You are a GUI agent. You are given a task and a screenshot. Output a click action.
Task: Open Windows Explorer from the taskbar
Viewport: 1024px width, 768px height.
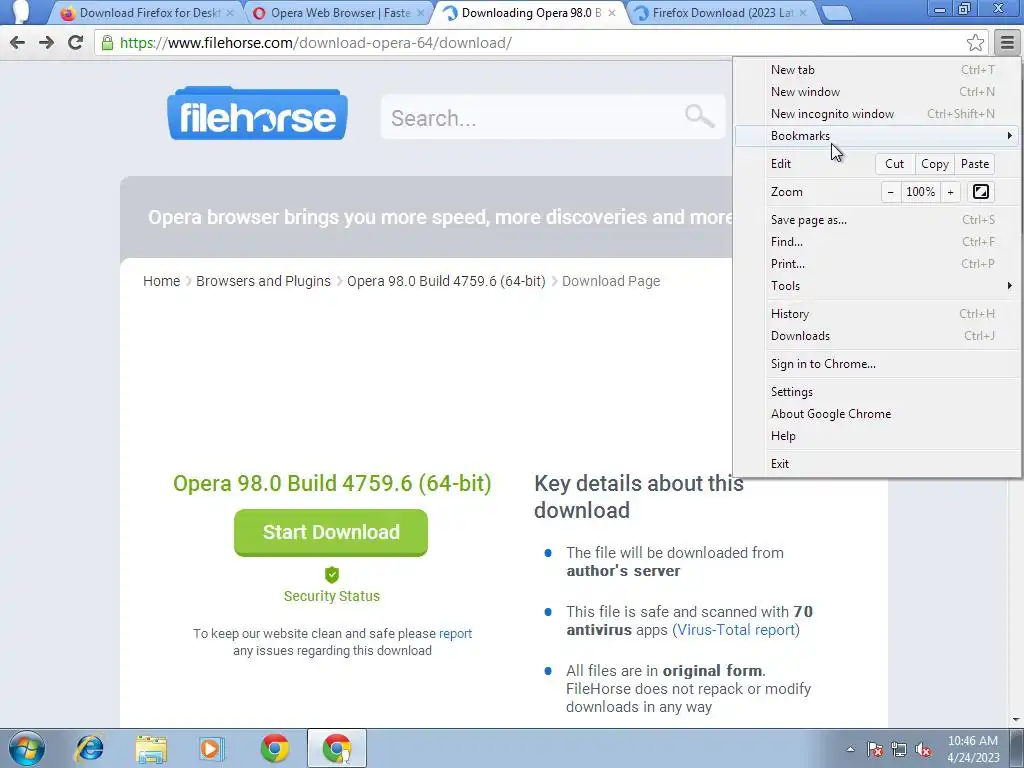(151, 748)
